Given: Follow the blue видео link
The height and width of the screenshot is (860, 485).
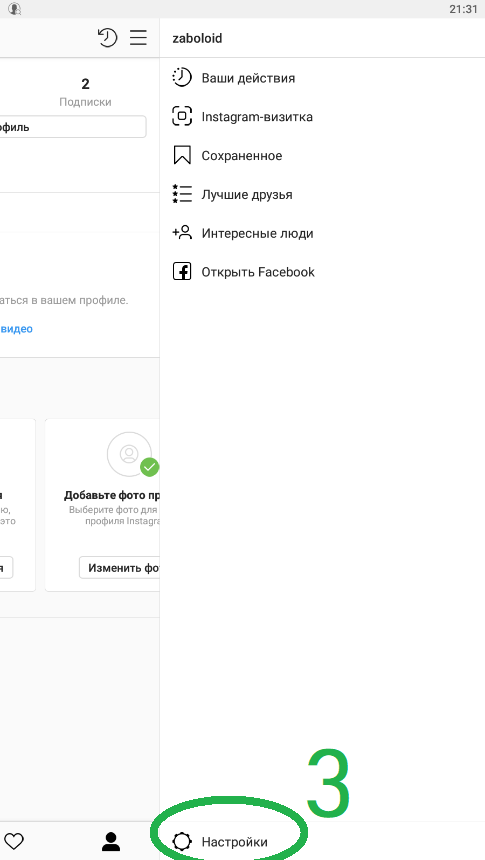Looking at the screenshot, I should click(16, 329).
